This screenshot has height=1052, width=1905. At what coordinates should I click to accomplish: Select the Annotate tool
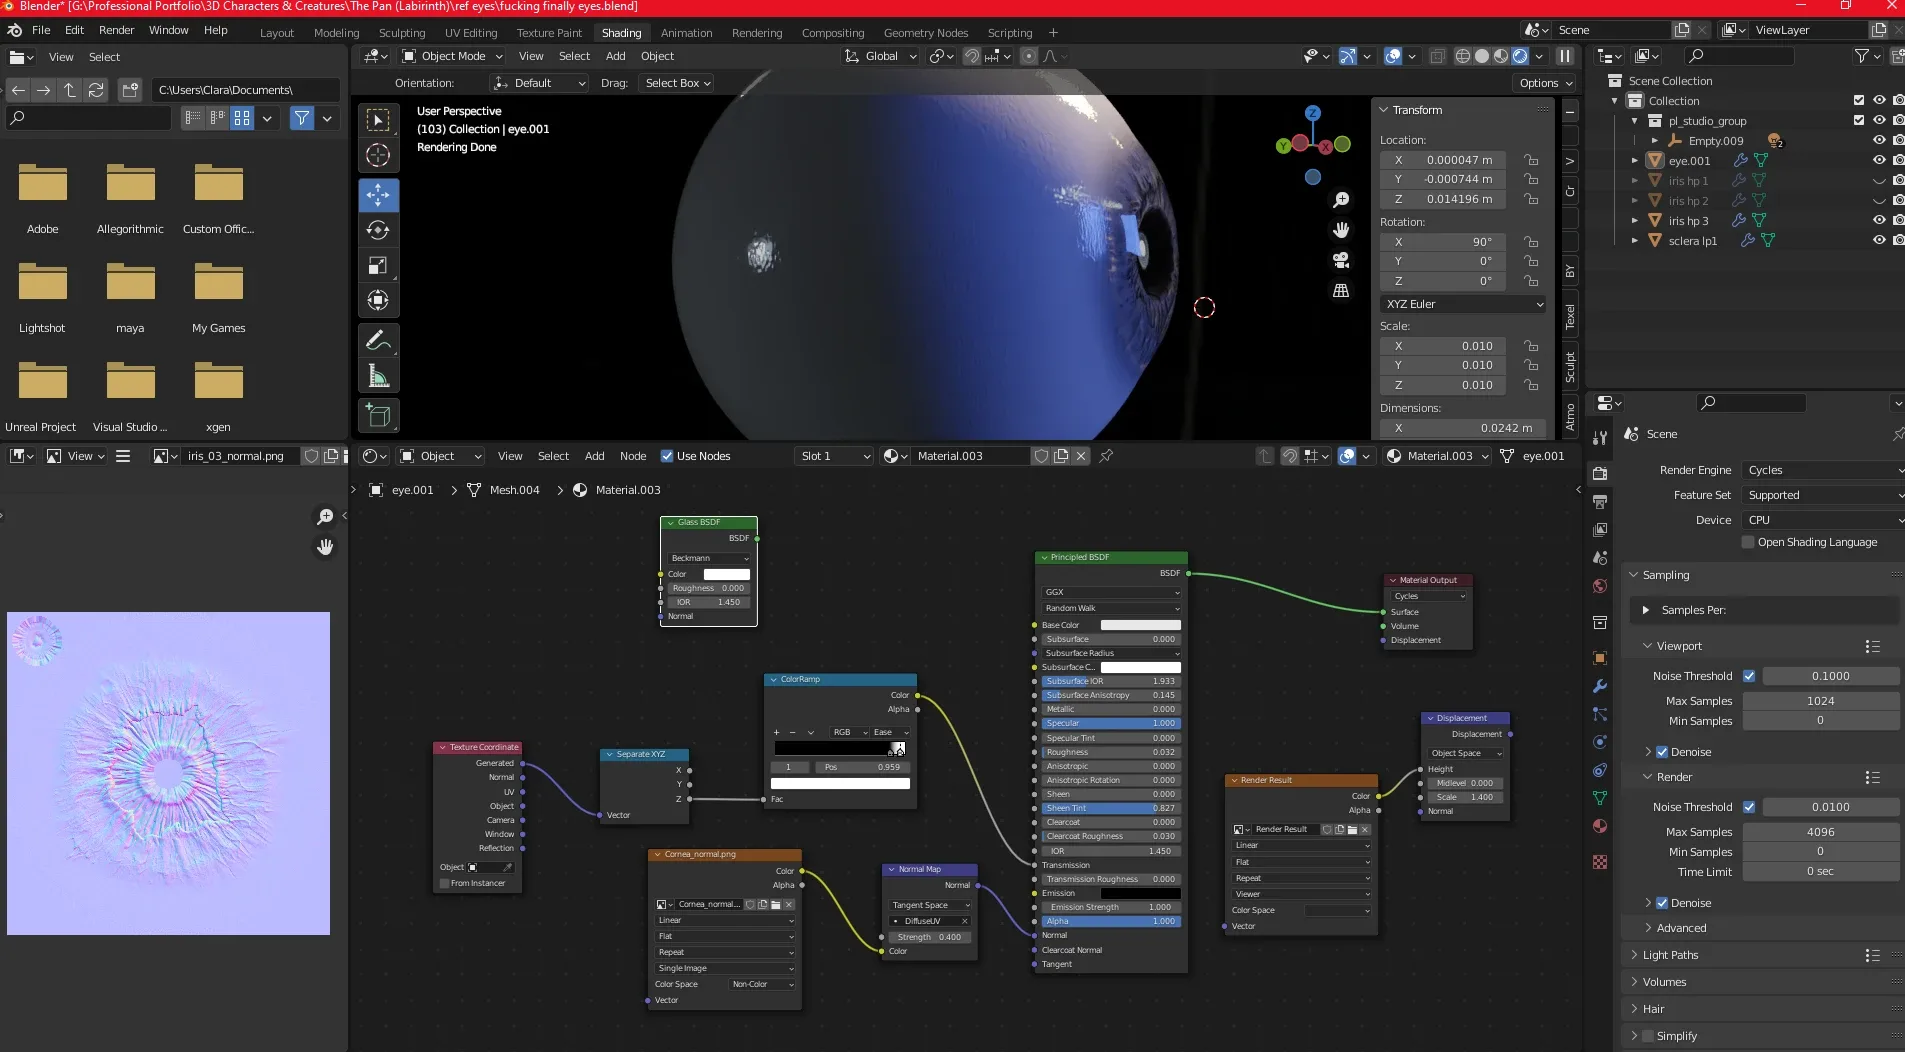click(378, 341)
